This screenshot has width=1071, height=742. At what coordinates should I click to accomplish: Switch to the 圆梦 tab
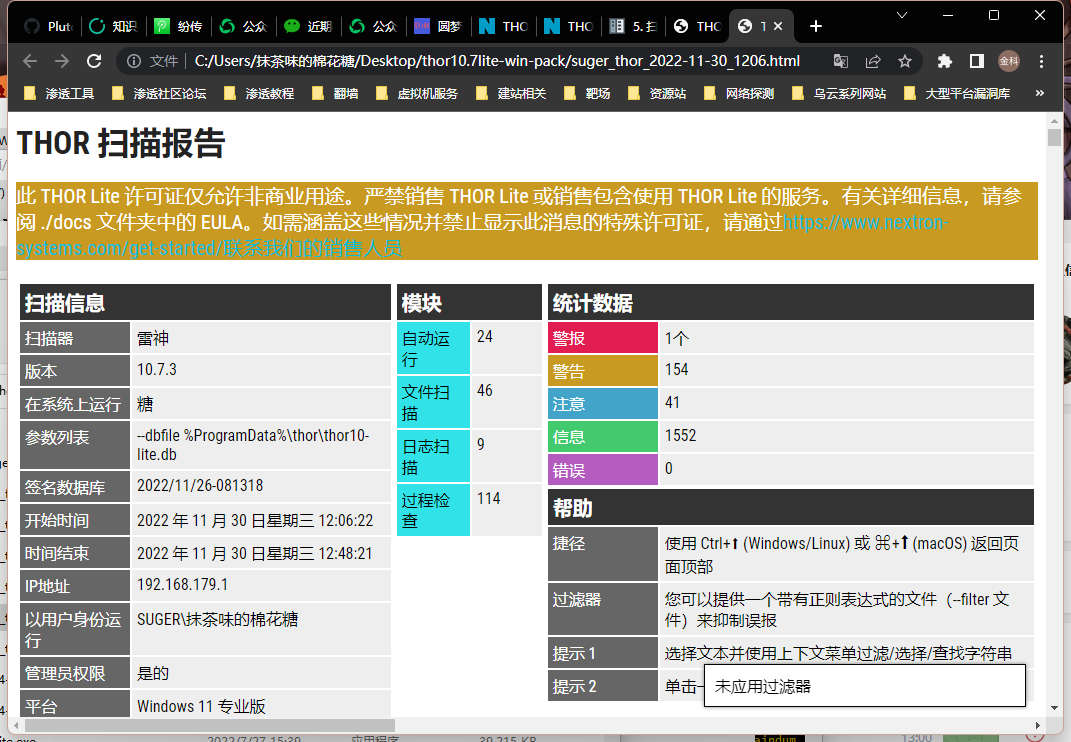439,26
